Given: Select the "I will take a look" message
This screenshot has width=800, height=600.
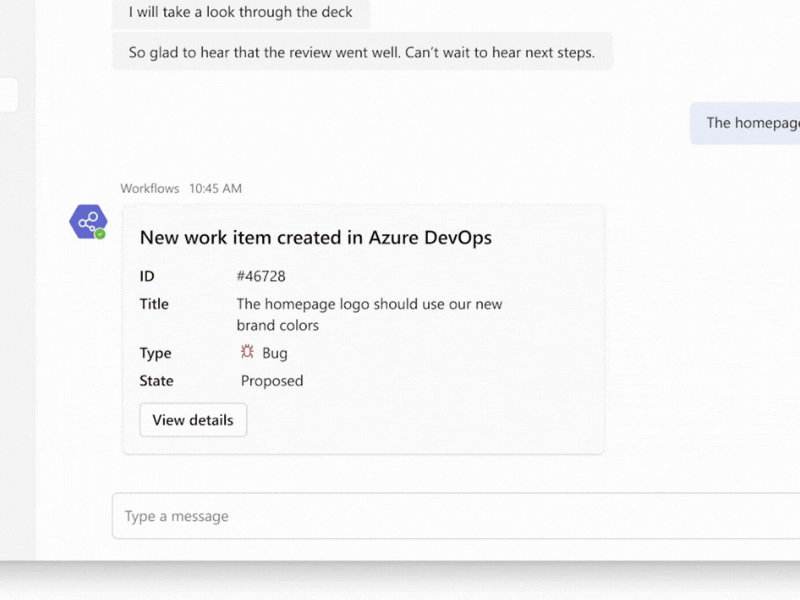Looking at the screenshot, I should click(x=240, y=13).
